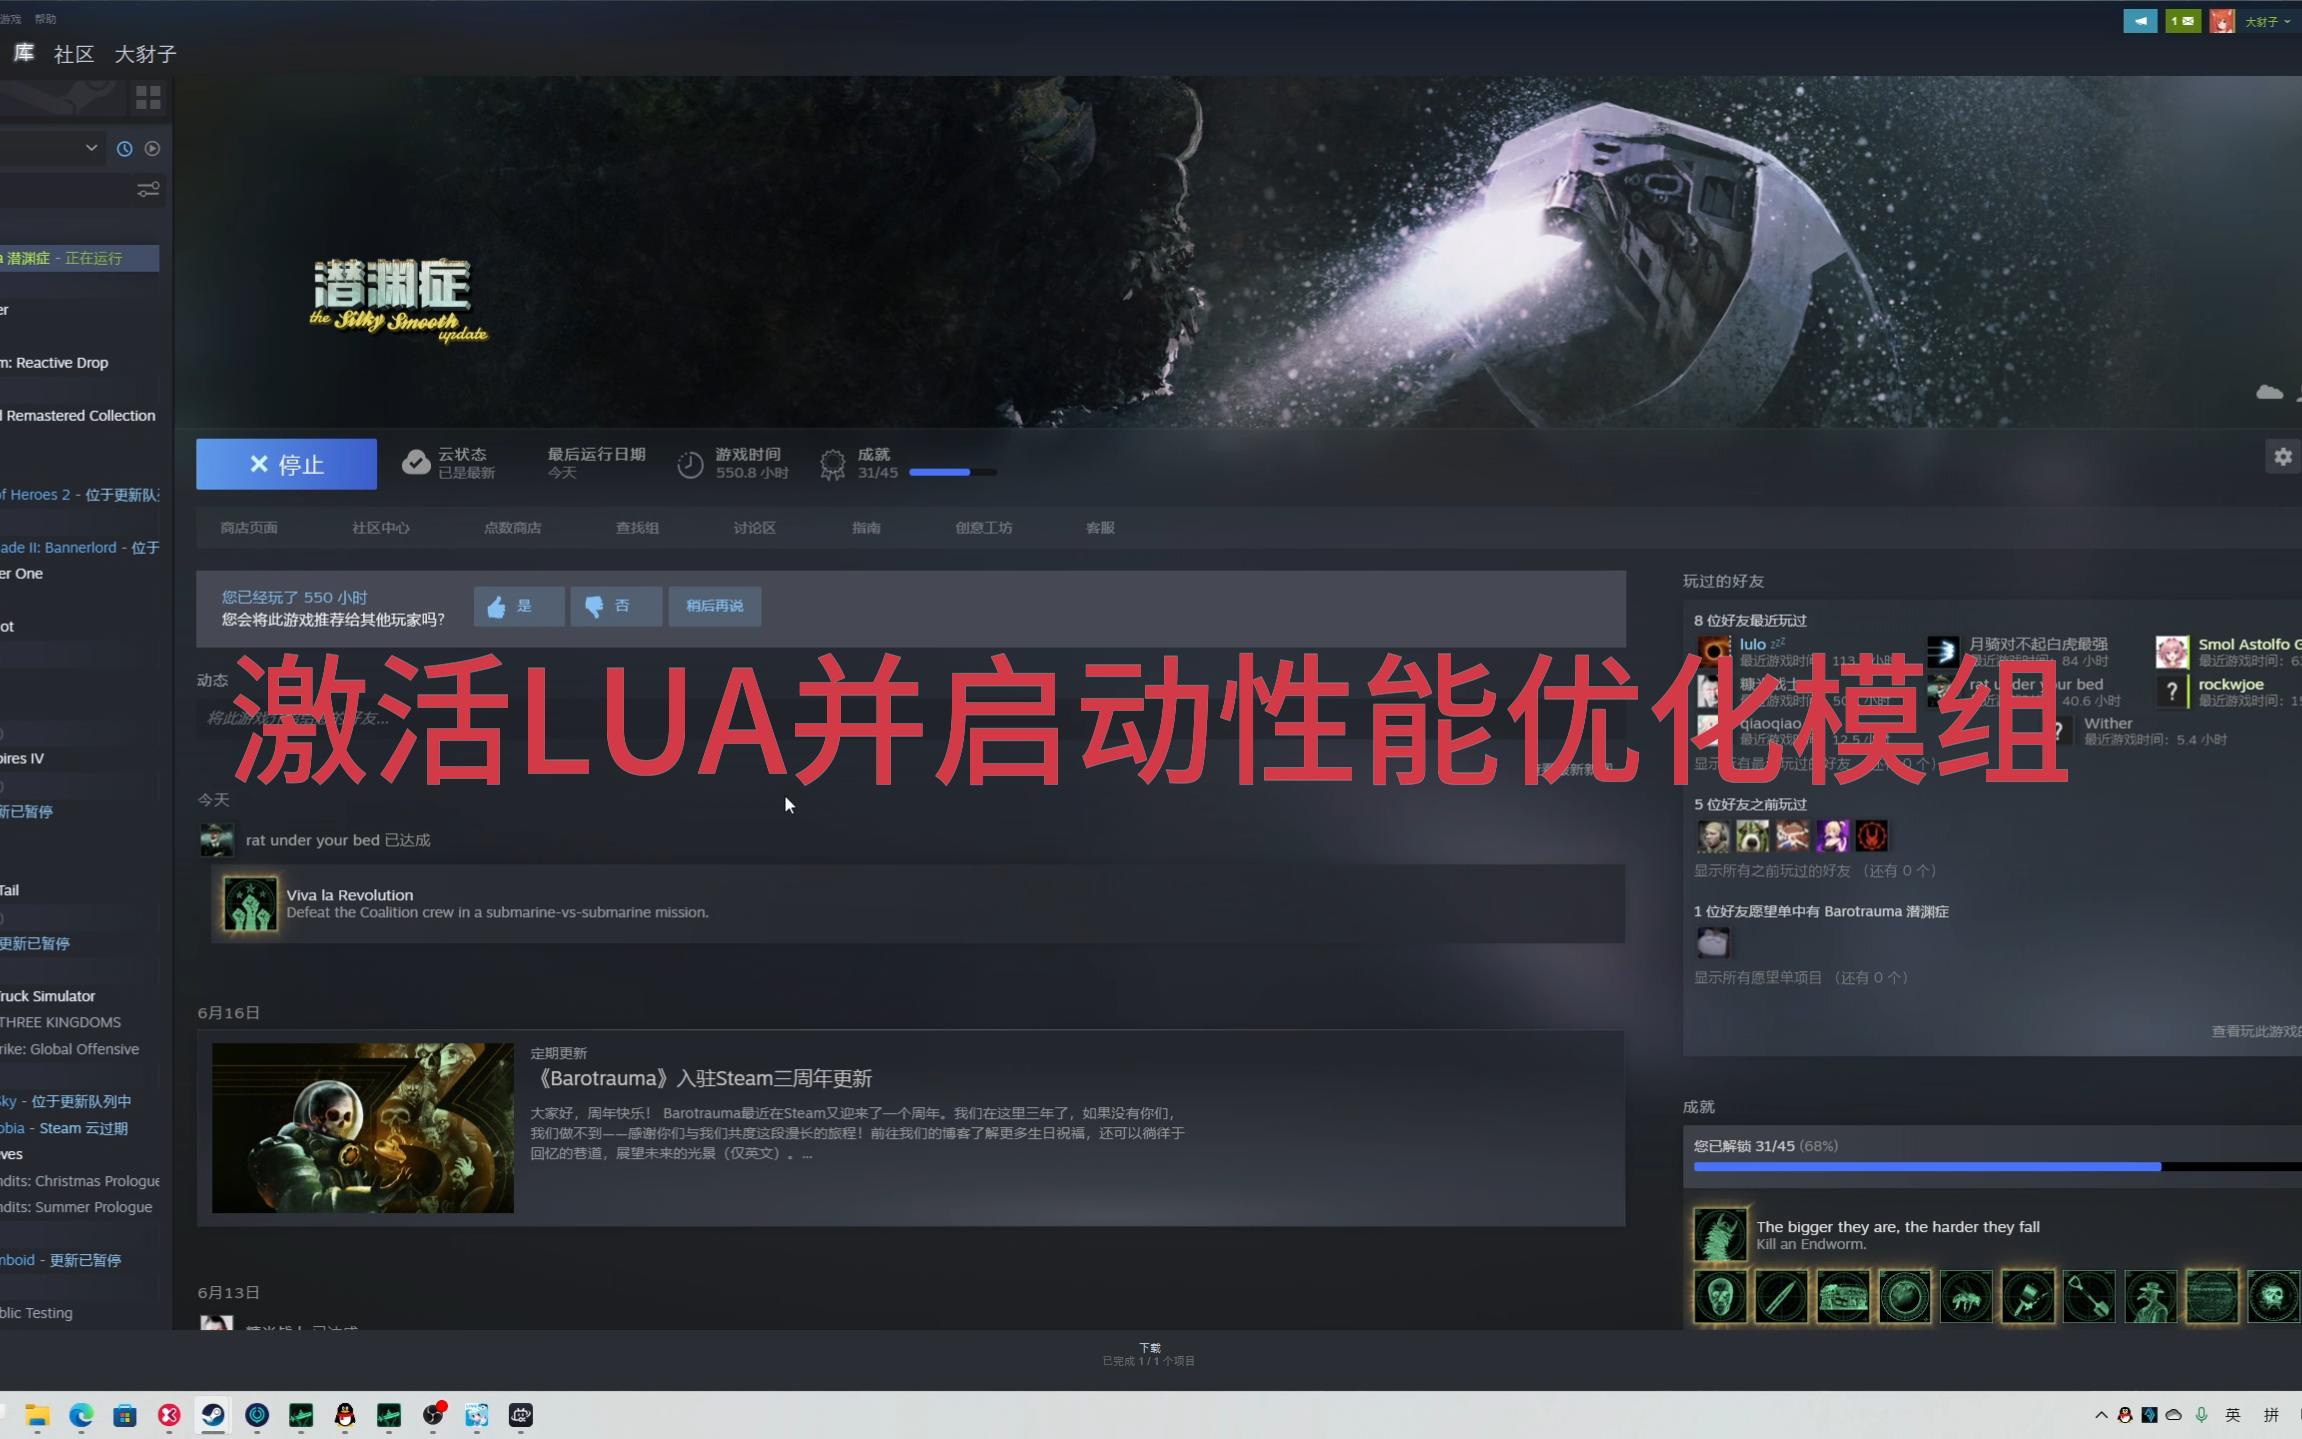Click the wishlist friend avatar
2302x1439 pixels.
click(x=1712, y=942)
